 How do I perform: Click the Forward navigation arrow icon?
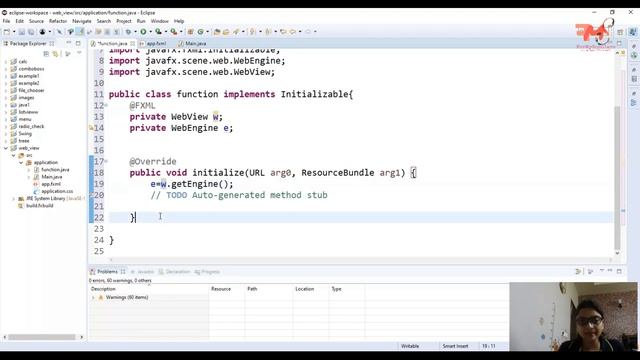[308, 32]
